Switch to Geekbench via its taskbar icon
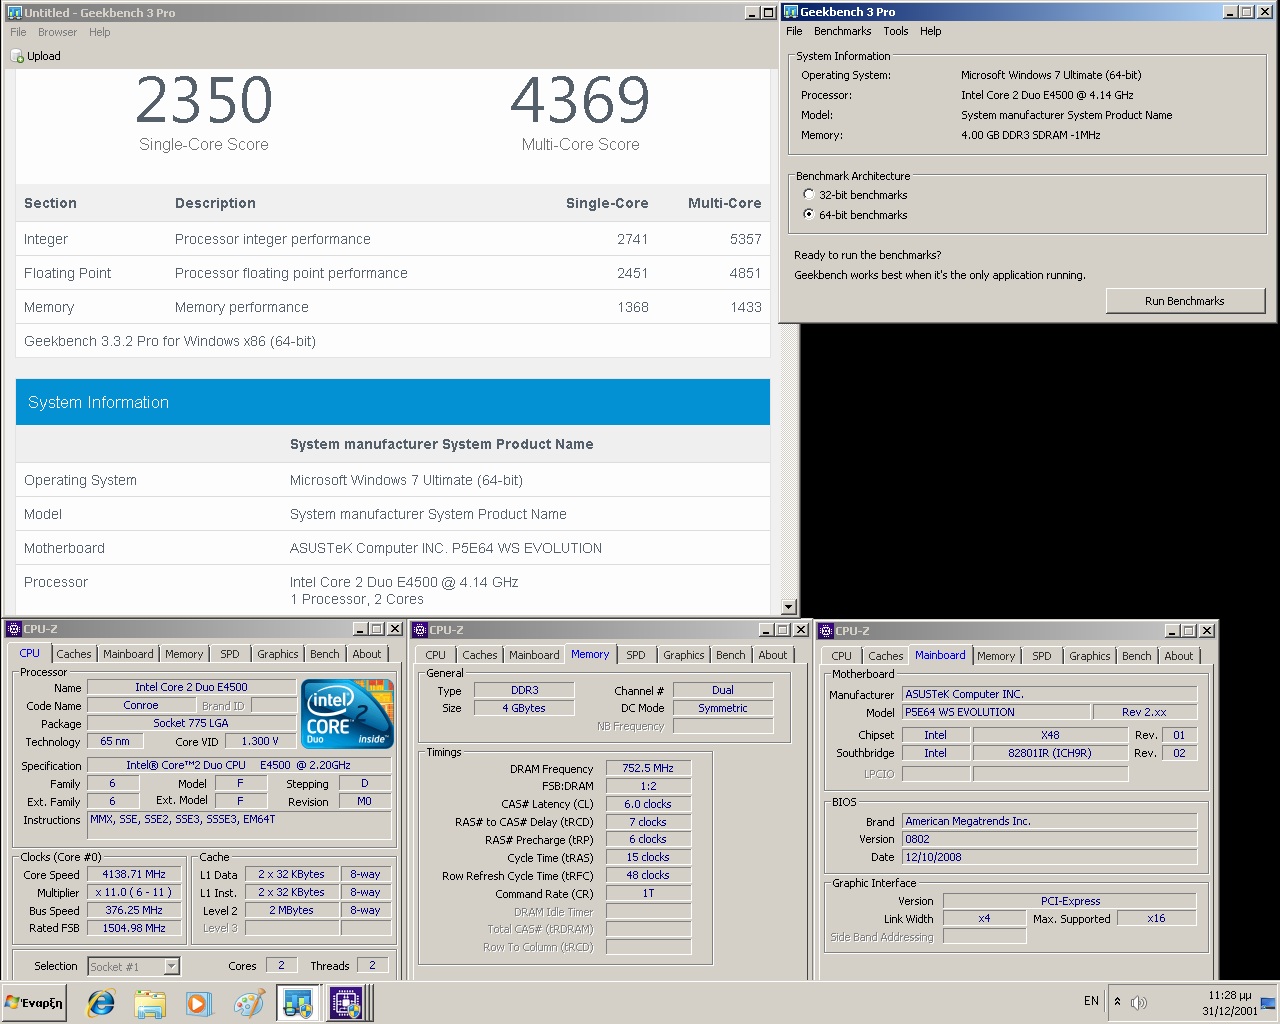Viewport: 1280px width, 1024px height. (298, 1003)
